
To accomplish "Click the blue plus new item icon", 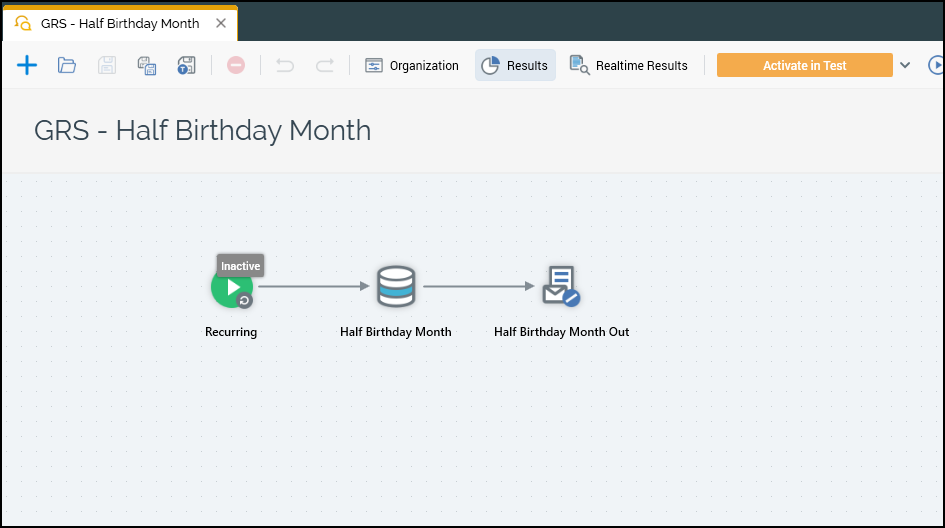I will click(27, 66).
